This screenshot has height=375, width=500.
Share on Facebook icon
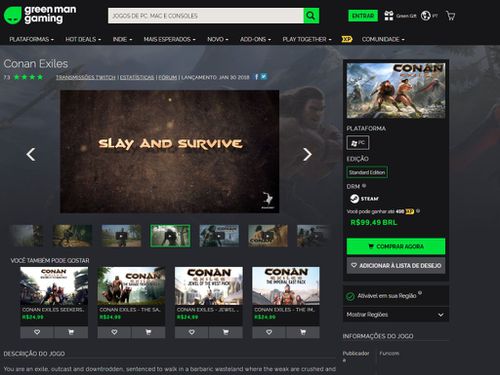256,77
